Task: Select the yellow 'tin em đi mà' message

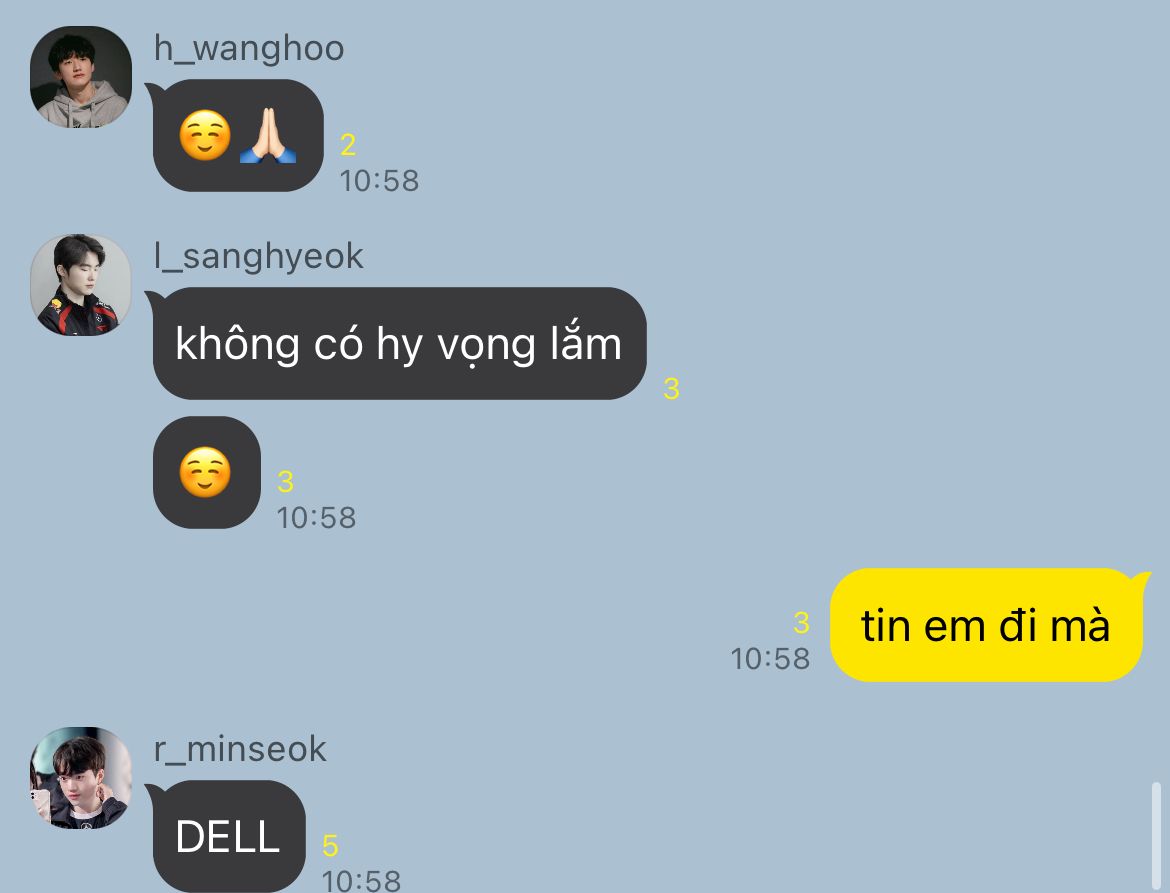Action: point(986,625)
